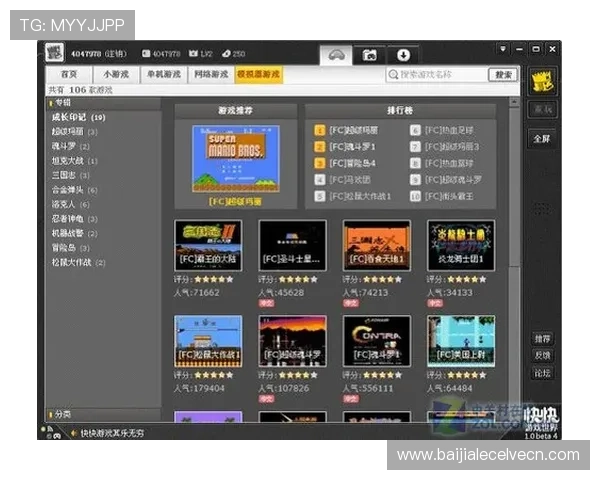The image size is (600, 480).
Task: Select 成长印记 (19) album
Action: coord(79,118)
